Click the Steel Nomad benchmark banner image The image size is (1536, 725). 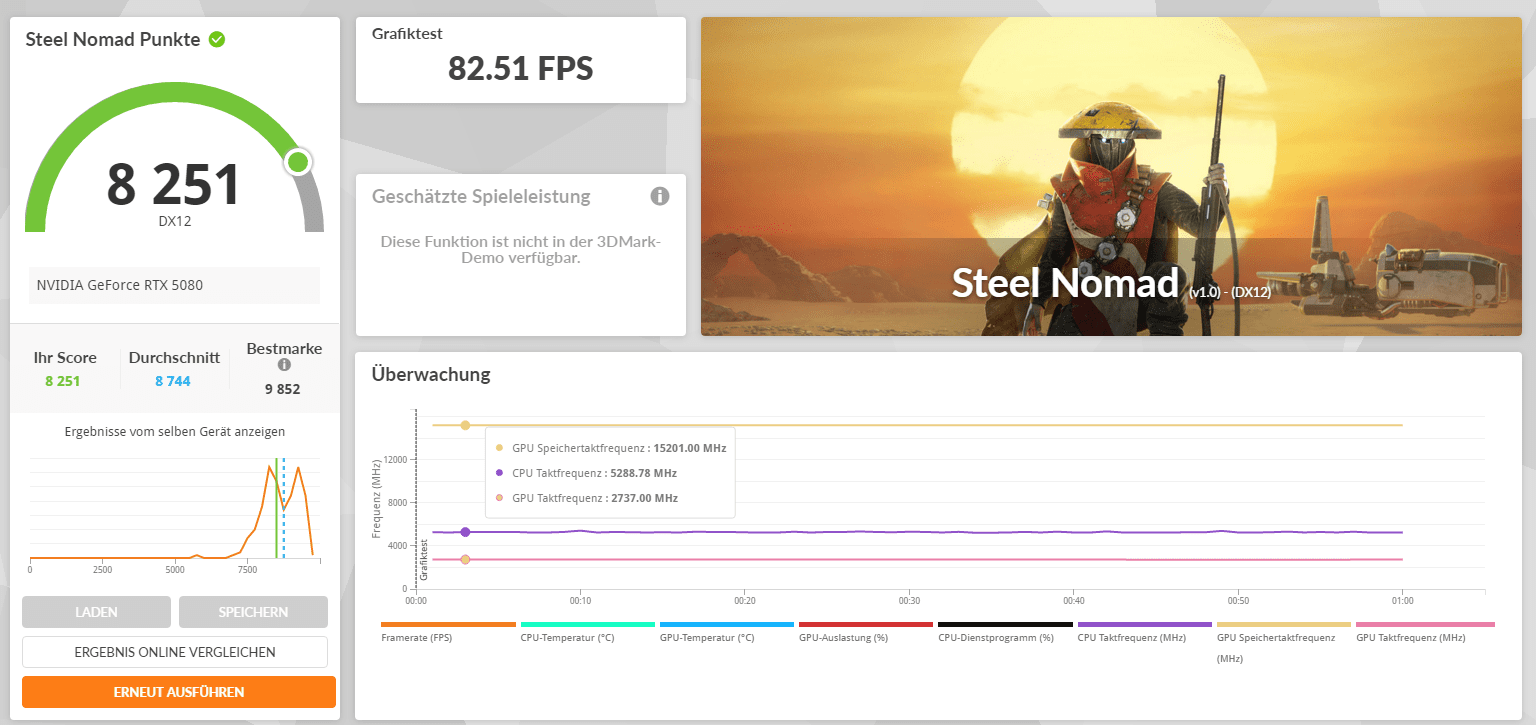click(x=1111, y=175)
